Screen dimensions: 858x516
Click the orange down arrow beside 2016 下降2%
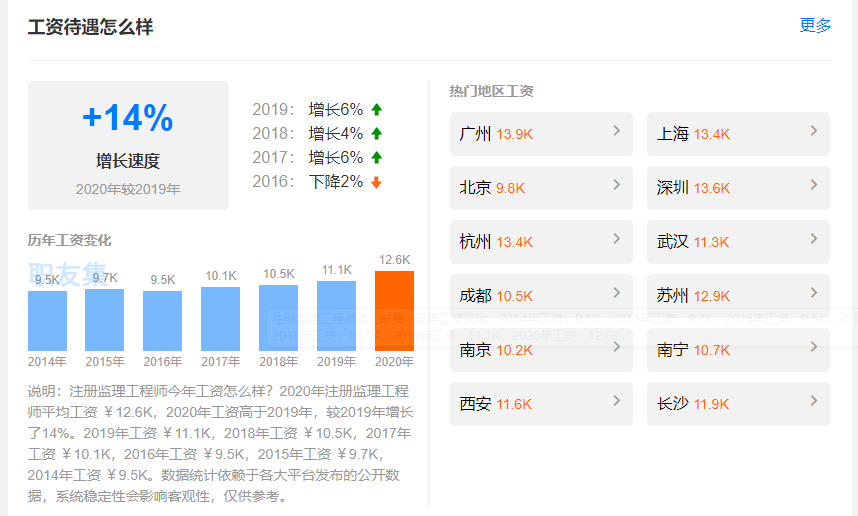tap(377, 182)
